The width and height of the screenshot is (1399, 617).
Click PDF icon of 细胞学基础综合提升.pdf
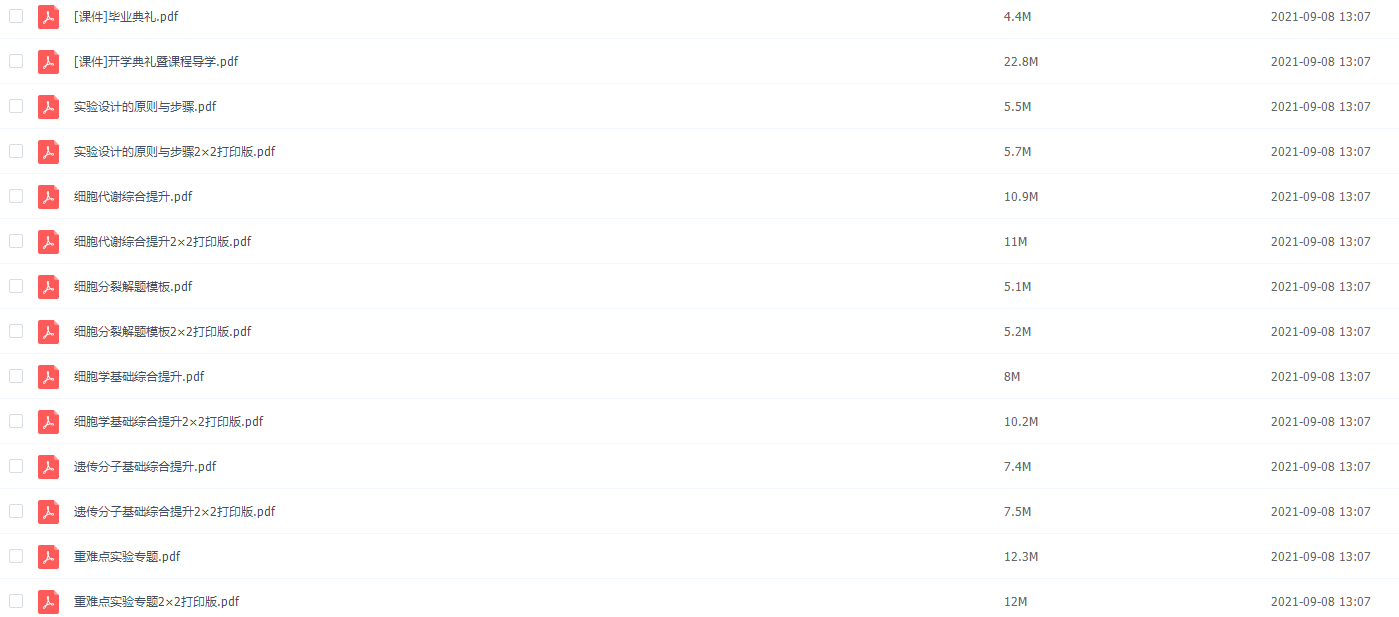[x=49, y=377]
